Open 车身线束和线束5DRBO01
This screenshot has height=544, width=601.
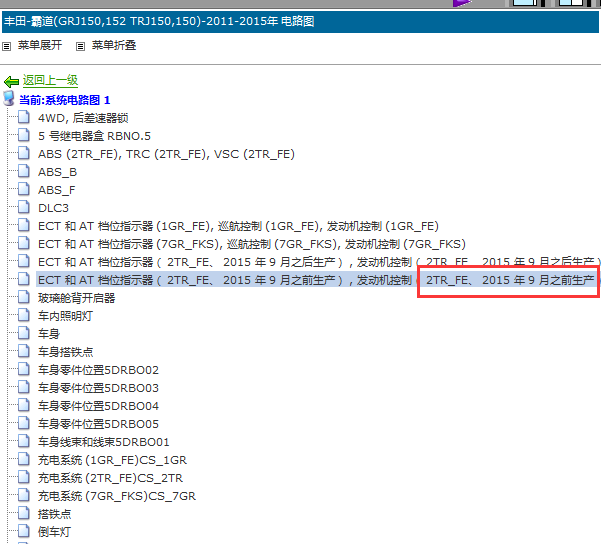point(103,442)
